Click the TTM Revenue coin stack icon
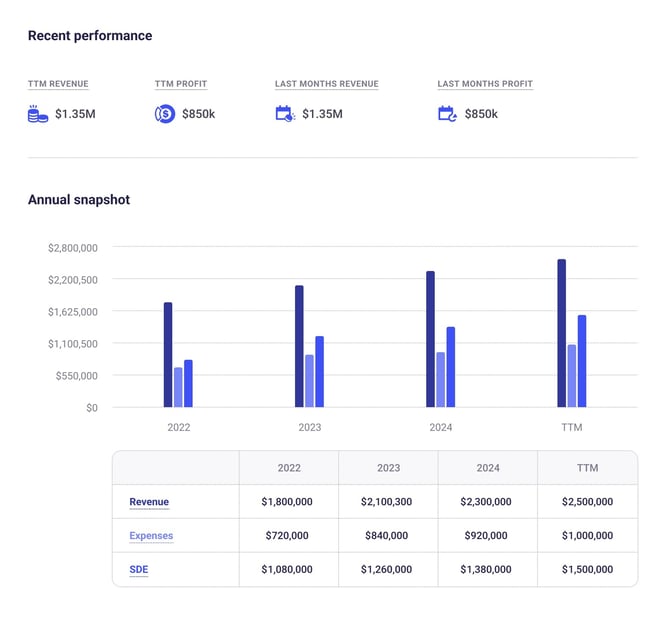The height and width of the screenshot is (617, 670). (38, 114)
